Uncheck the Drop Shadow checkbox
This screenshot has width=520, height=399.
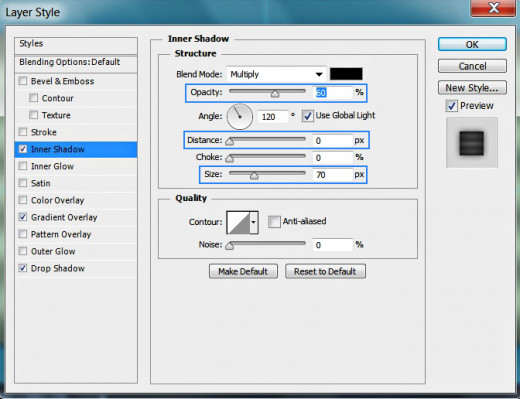[23, 268]
